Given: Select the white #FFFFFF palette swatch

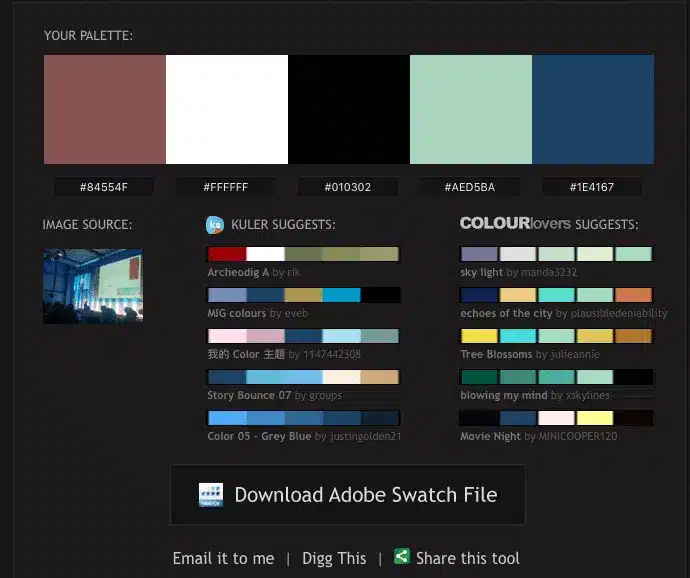Looking at the screenshot, I should [226, 109].
